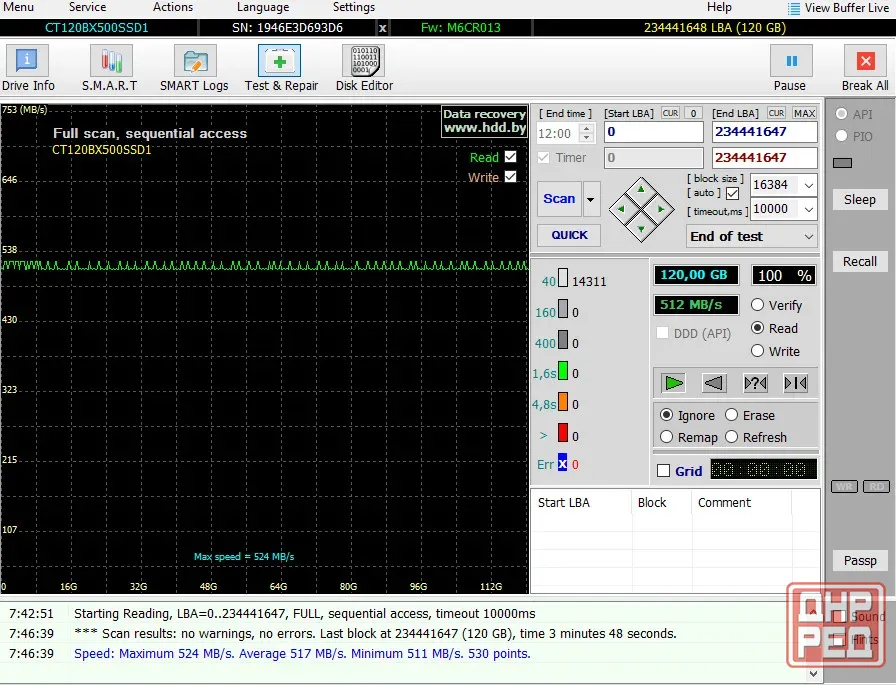Toggle the block size auto checkbox

733,194
